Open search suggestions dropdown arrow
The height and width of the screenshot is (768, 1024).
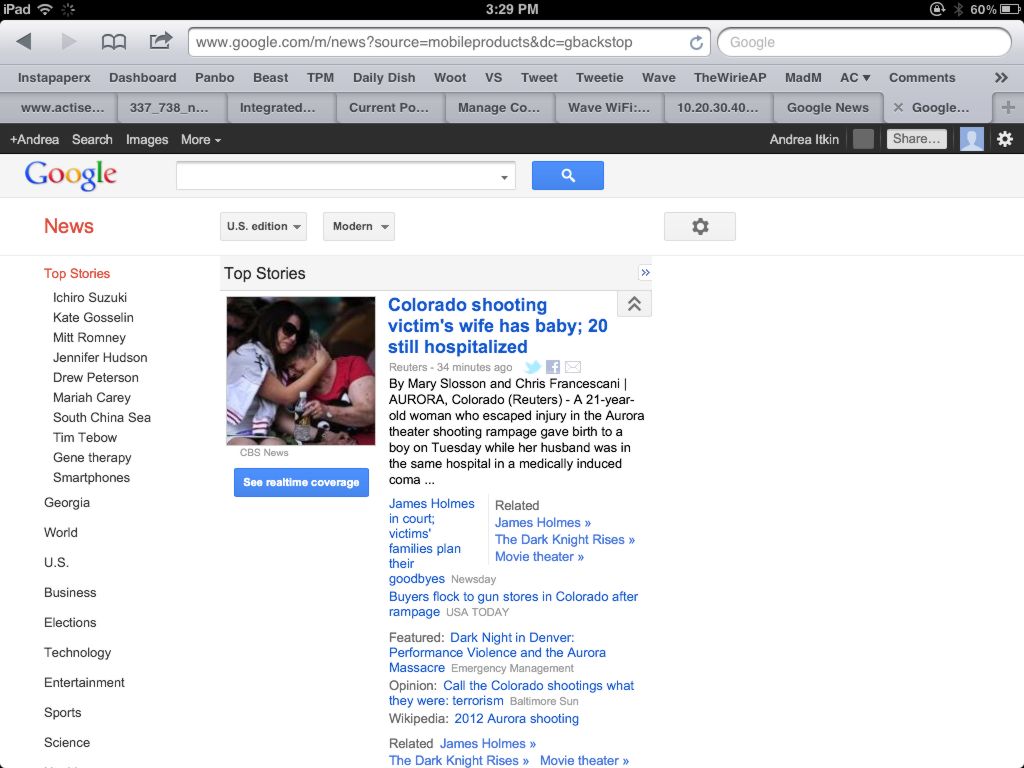(504, 177)
